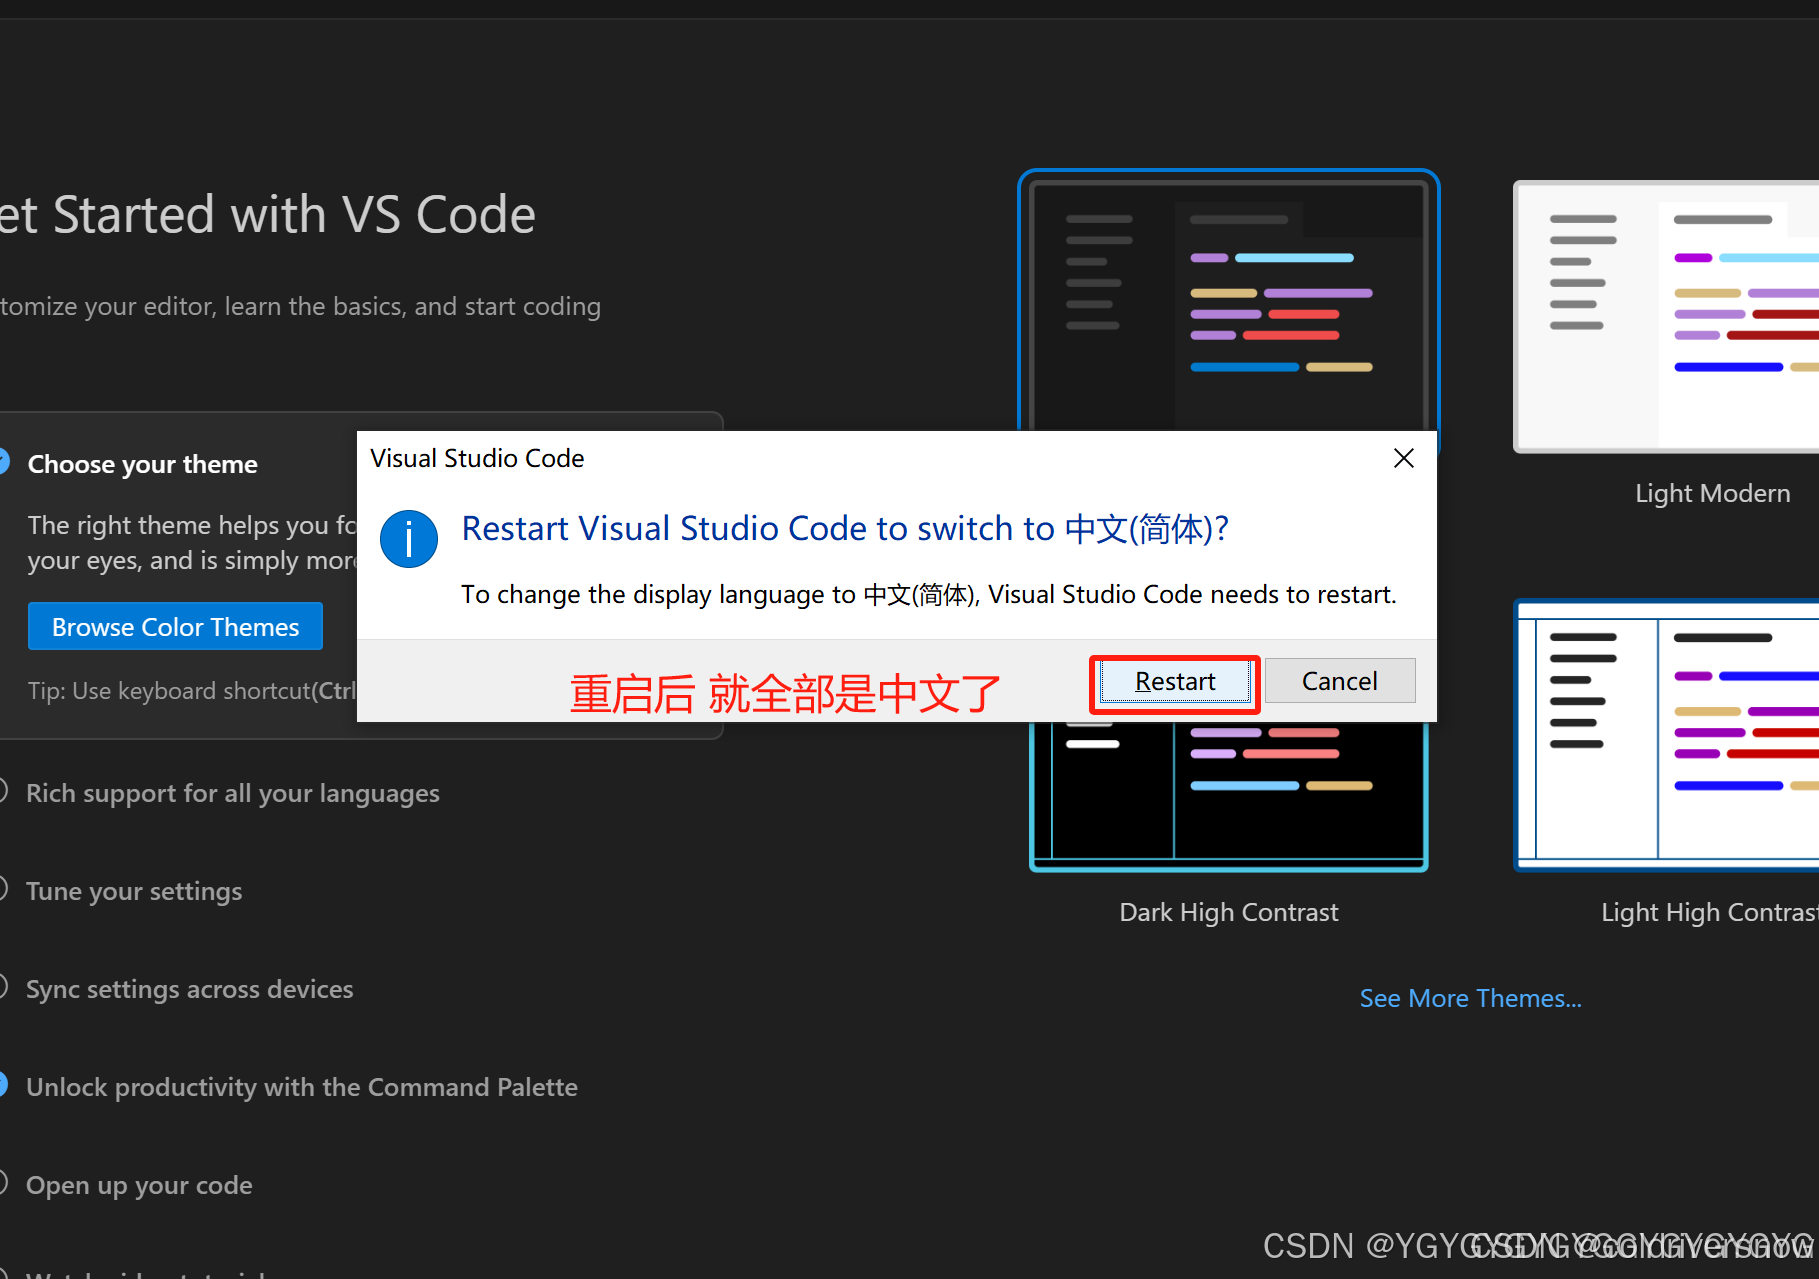Screen dimensions: 1819x1279
Task: Expand the Open up your code step
Action: point(139,1185)
